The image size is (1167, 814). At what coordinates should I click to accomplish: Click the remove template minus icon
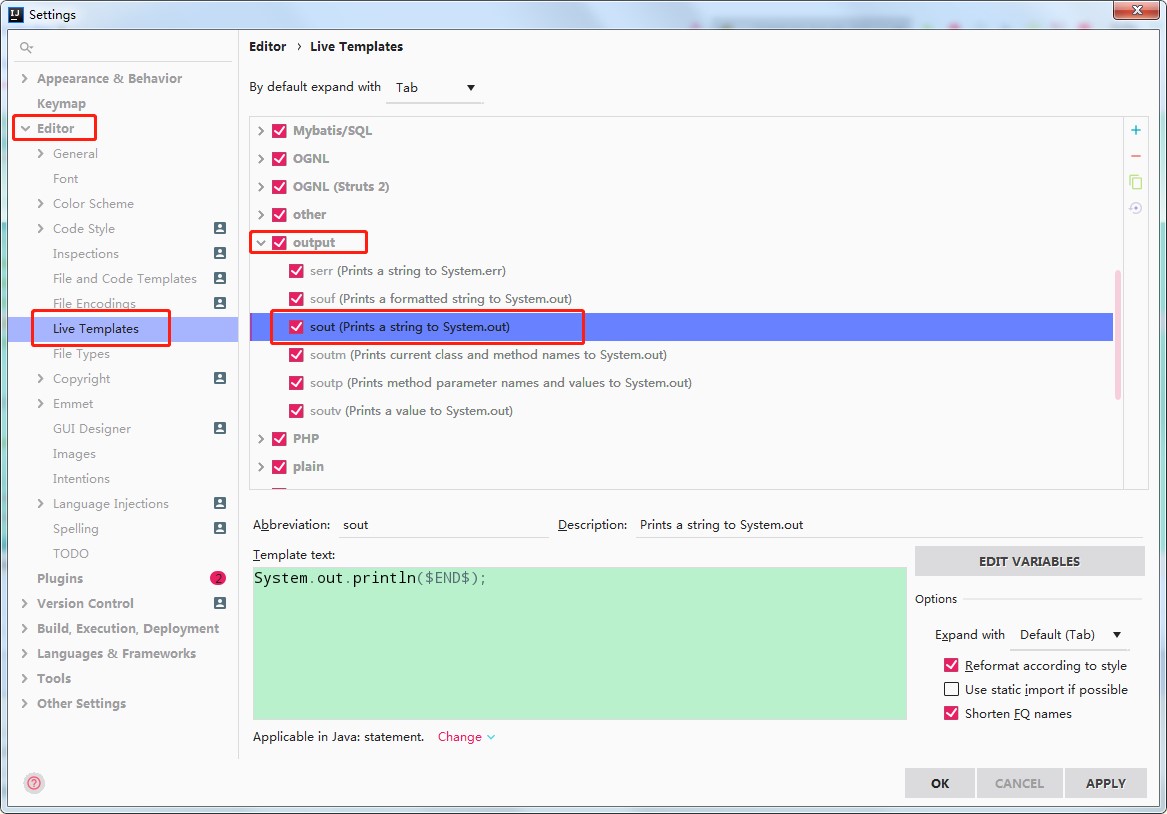[1136, 156]
